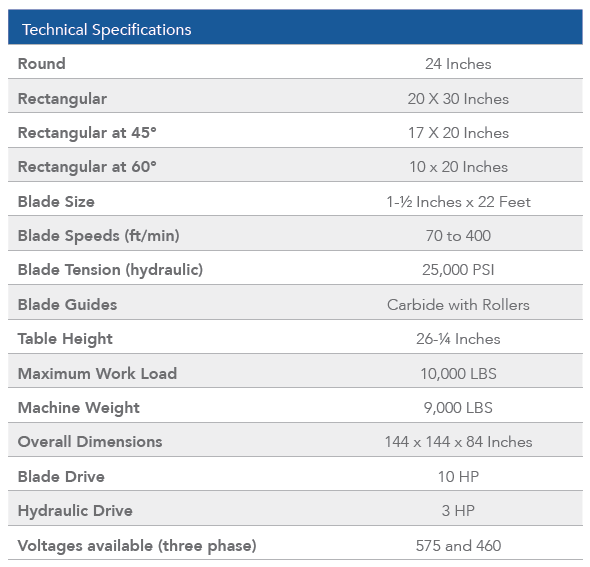Screen dimensions: 590x567
Task: Select the Rectangular at 45° label
Action: click(x=87, y=133)
